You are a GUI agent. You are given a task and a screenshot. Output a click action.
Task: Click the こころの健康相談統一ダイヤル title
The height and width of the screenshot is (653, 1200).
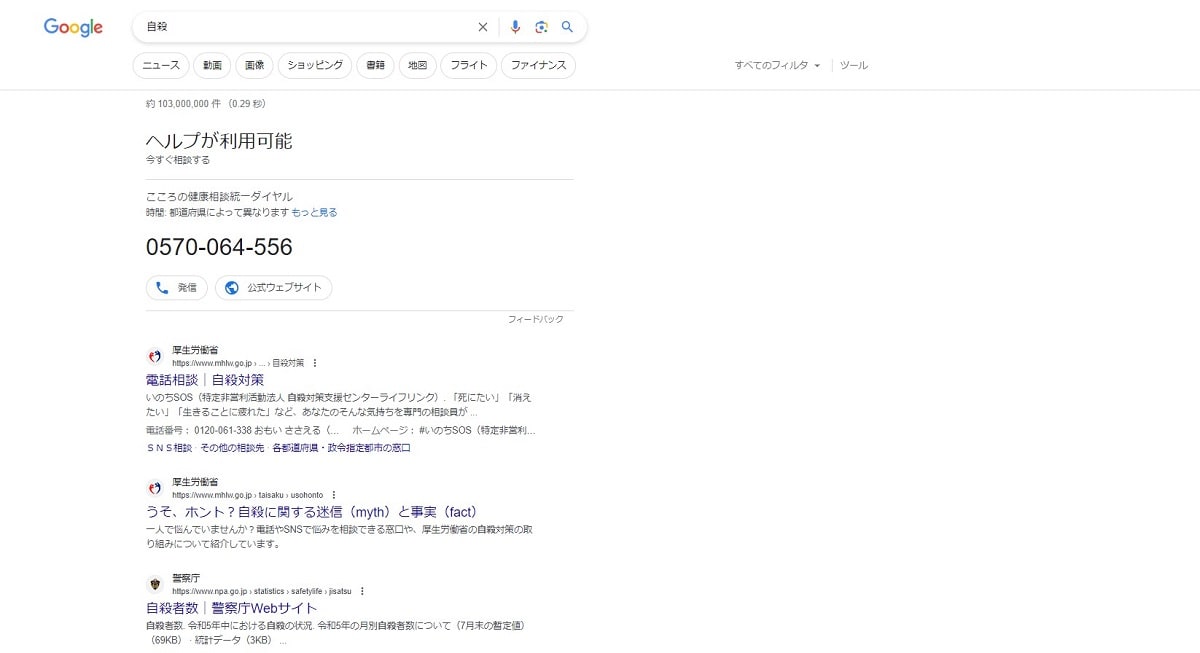click(x=219, y=197)
